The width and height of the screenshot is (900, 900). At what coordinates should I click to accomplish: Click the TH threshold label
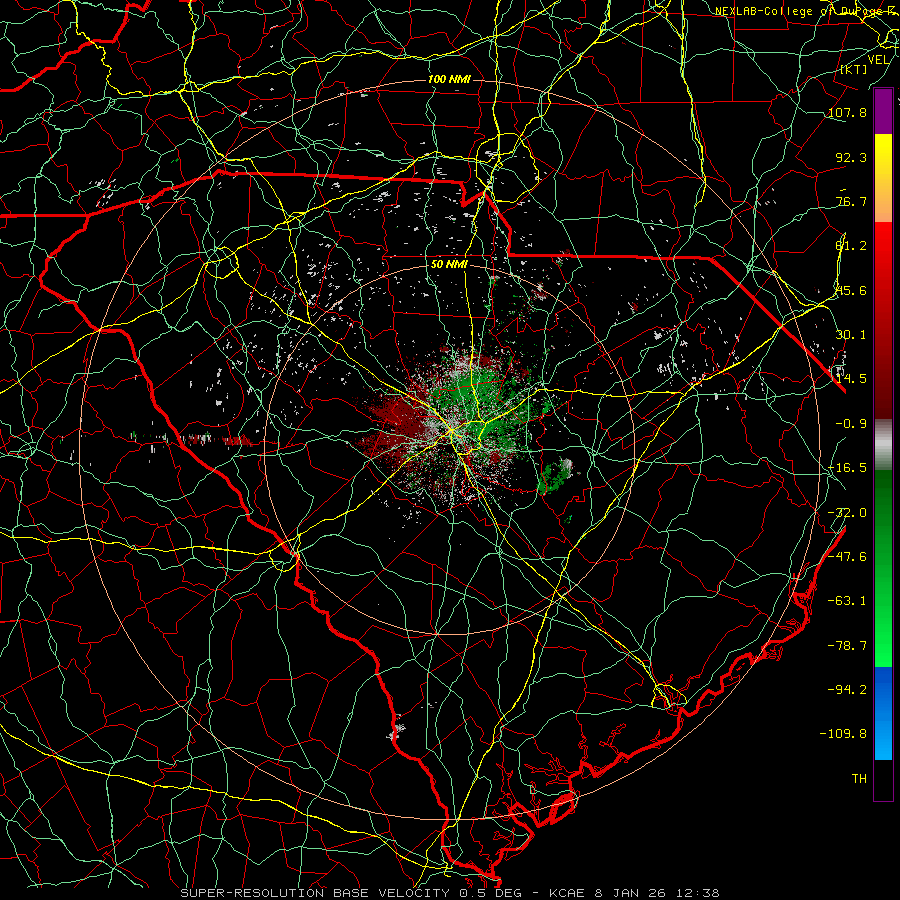click(859, 779)
